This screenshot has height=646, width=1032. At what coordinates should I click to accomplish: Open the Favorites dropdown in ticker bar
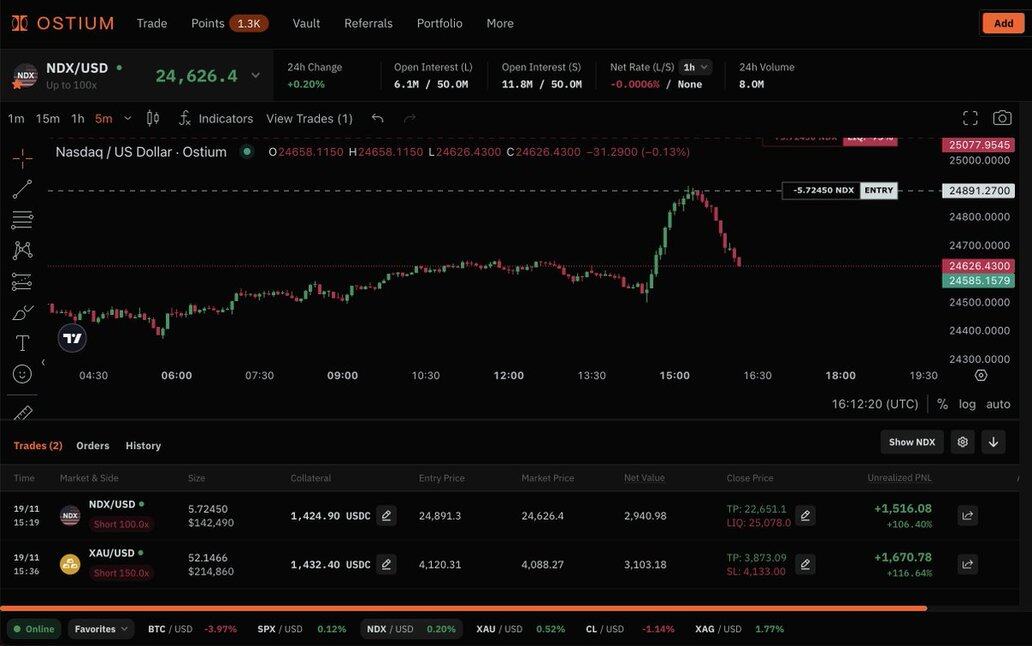(x=101, y=629)
